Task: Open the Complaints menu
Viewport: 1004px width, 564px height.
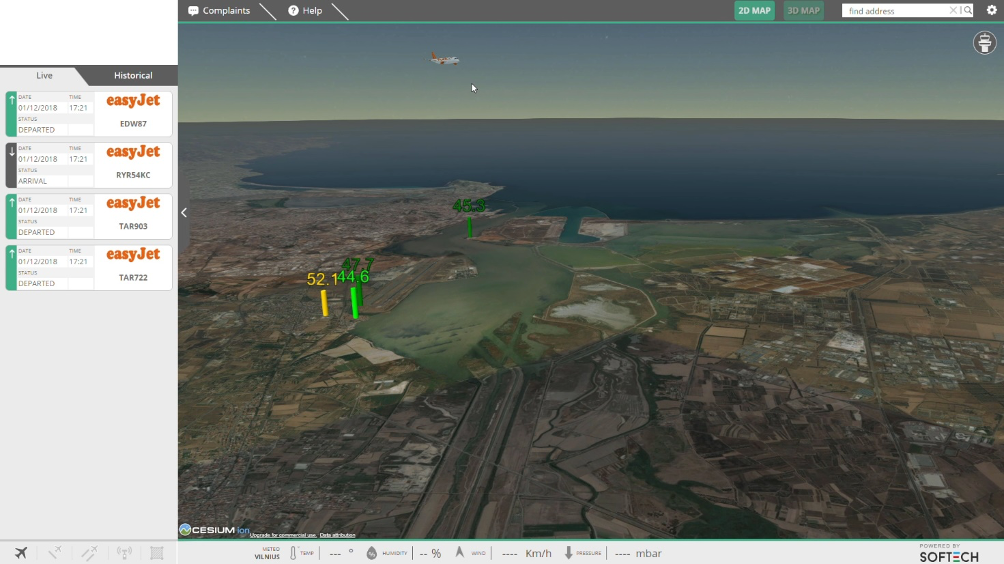Action: (219, 11)
